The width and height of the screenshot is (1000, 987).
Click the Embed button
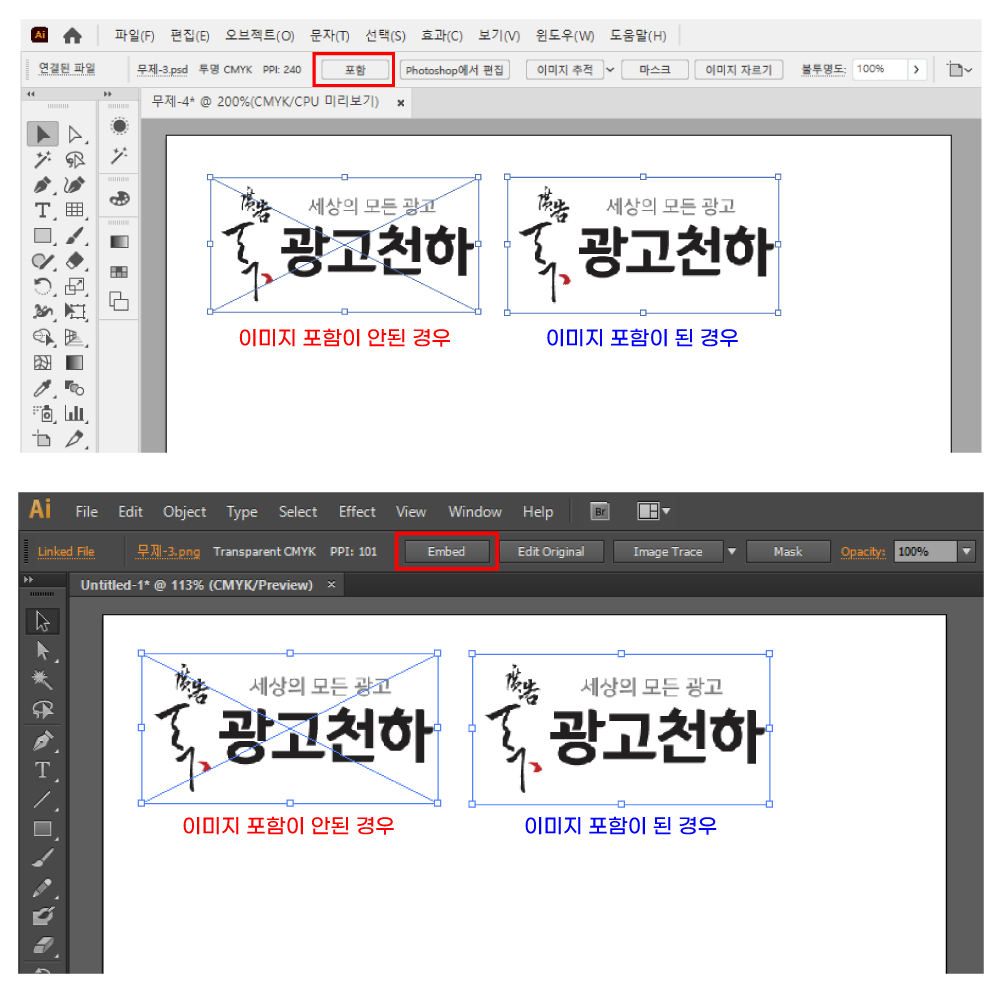(446, 552)
